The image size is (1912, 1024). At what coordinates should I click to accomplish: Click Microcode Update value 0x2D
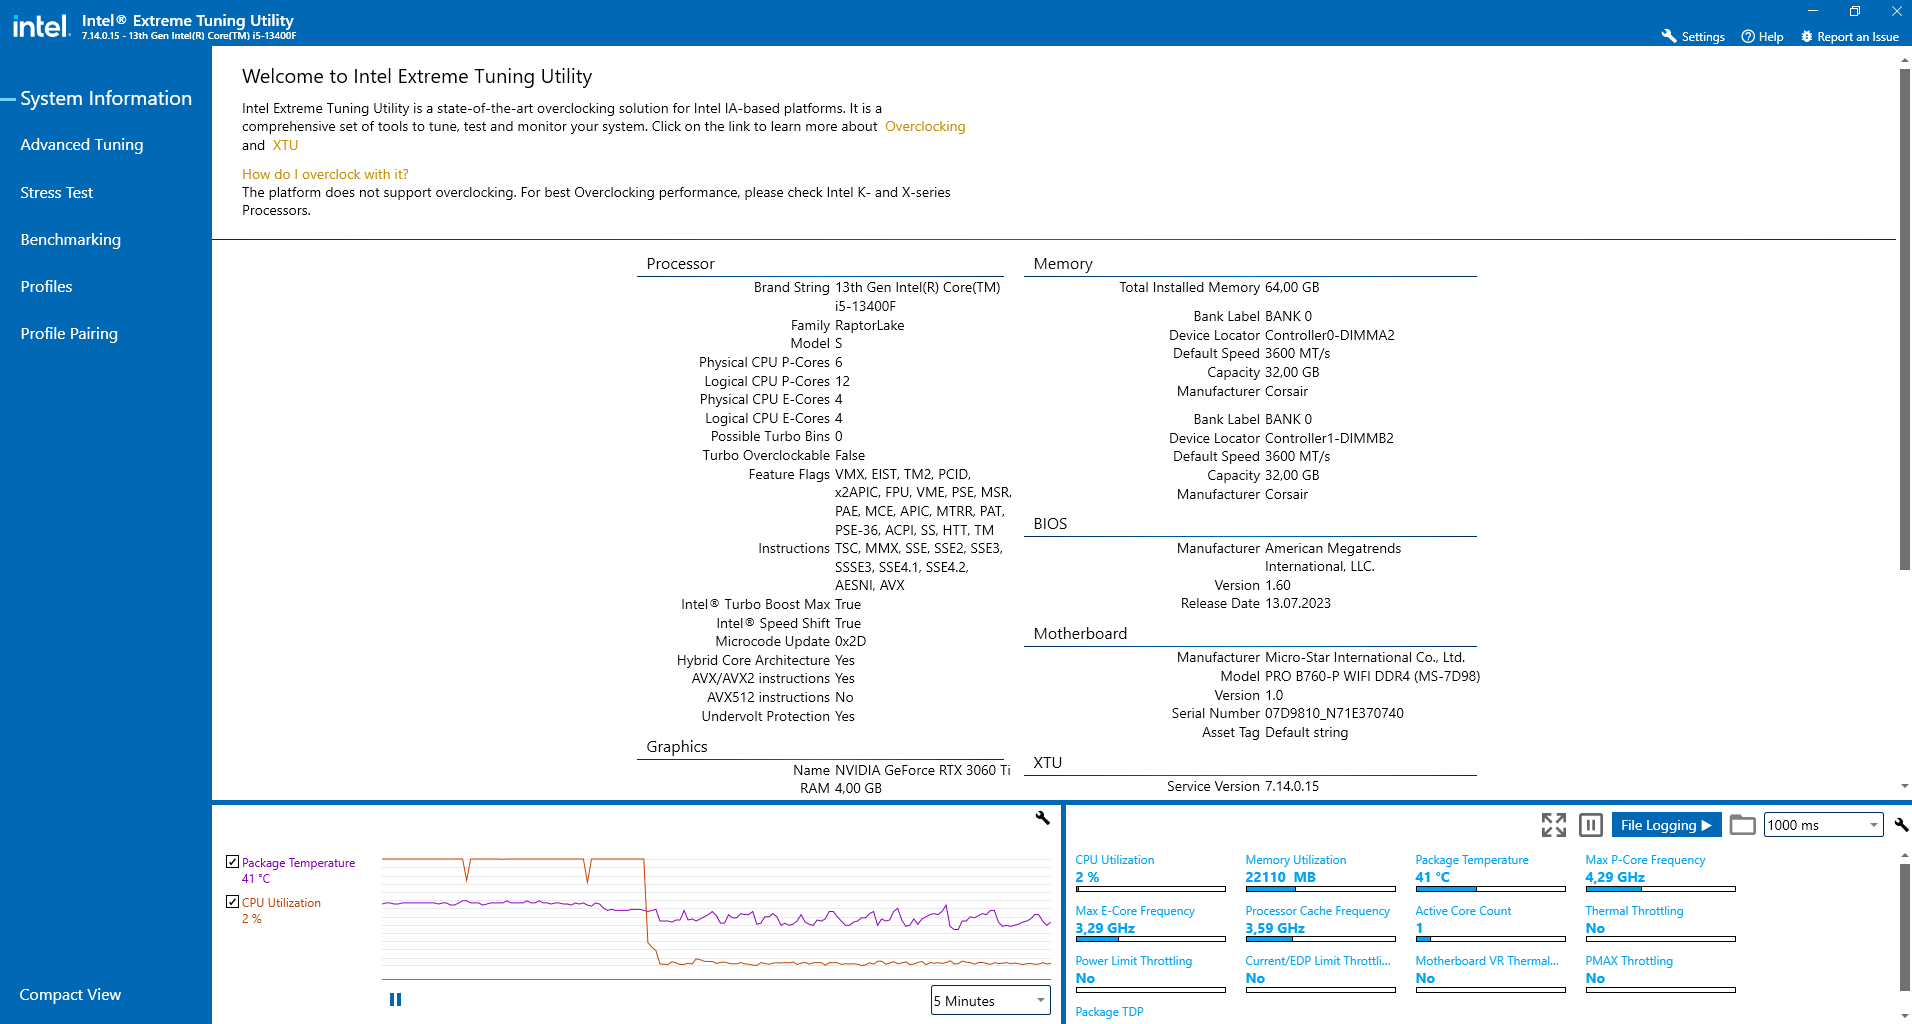click(x=851, y=642)
